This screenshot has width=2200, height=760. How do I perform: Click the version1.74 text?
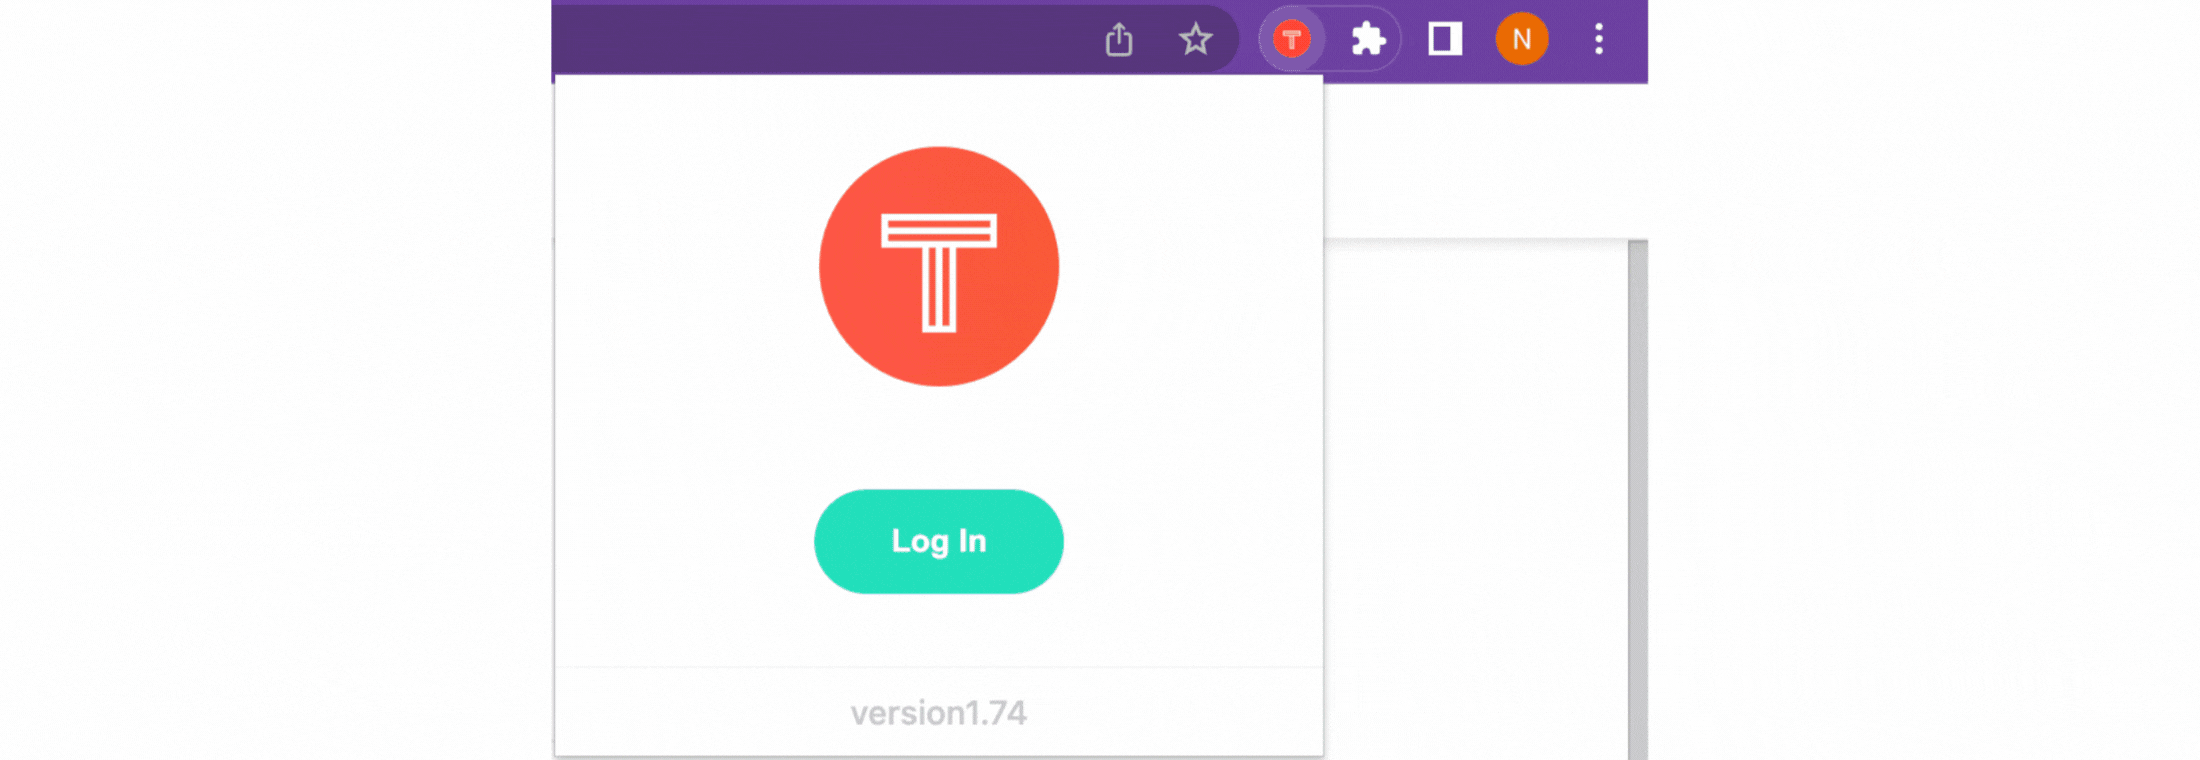(938, 713)
